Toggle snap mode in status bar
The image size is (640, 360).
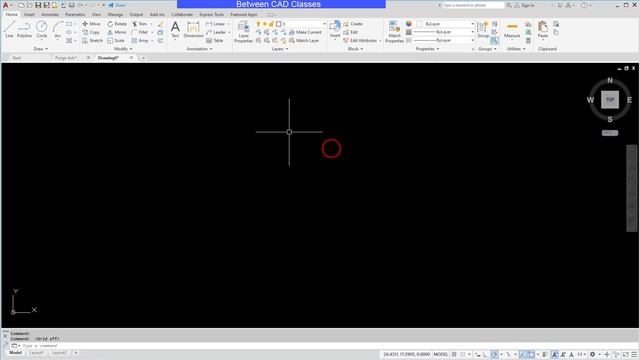(x=463, y=354)
